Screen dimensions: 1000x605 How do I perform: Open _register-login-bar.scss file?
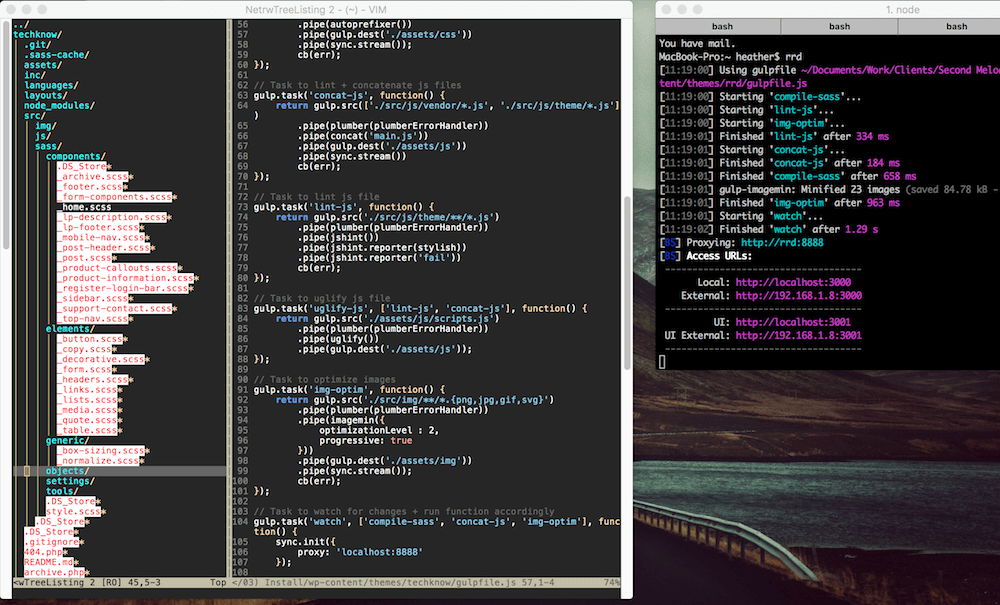[123, 289]
